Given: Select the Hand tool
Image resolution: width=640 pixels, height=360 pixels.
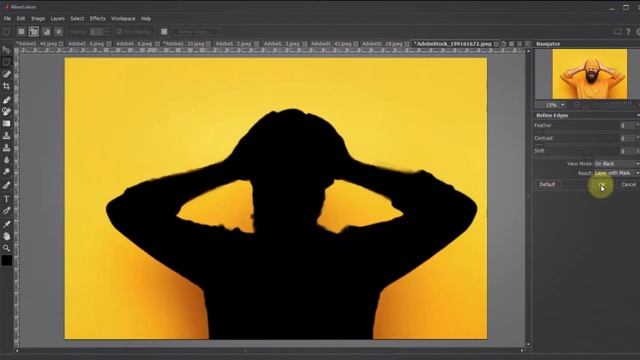Looking at the screenshot, I should click(6, 236).
